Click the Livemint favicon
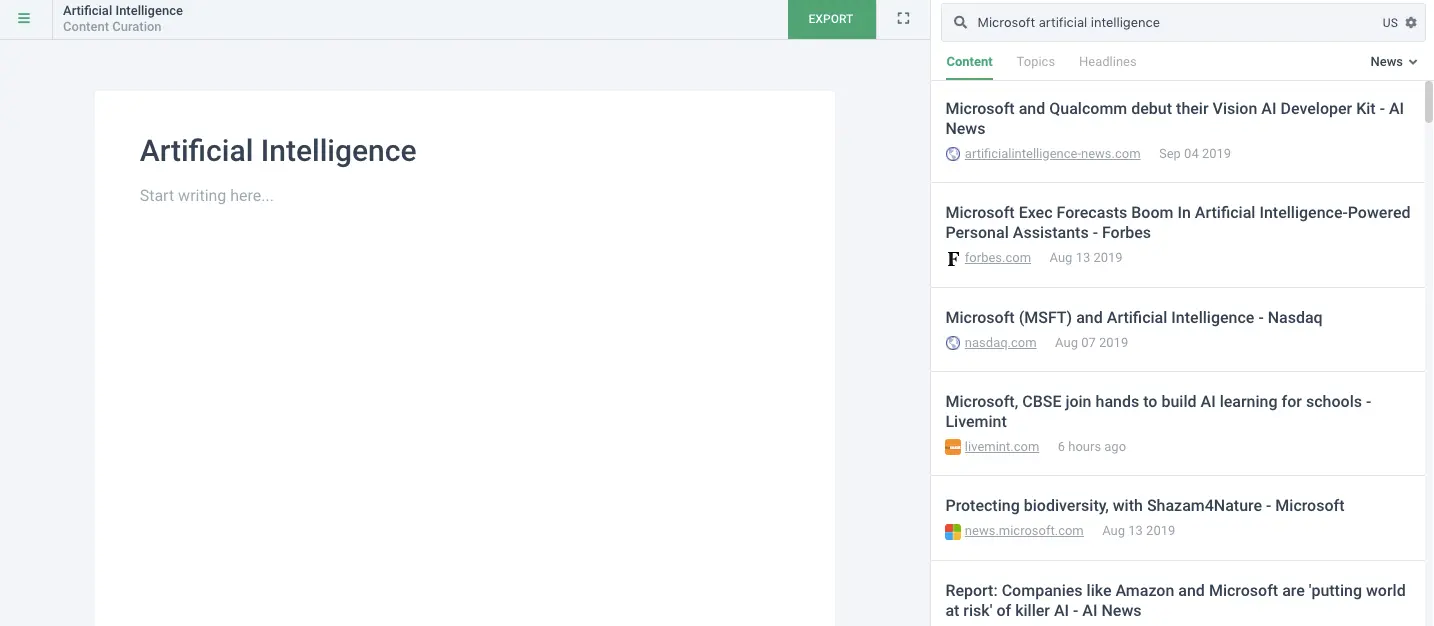Viewport: 1434px width, 626px height. [953, 447]
